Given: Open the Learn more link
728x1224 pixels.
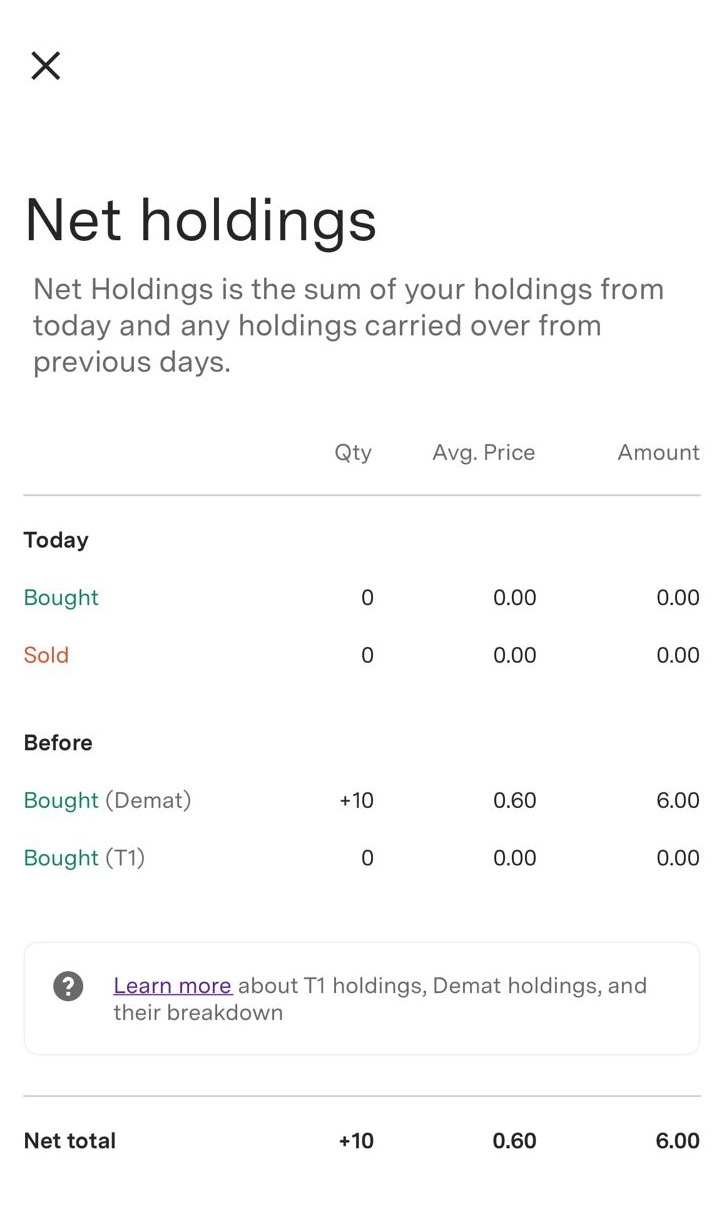Looking at the screenshot, I should tap(173, 986).
